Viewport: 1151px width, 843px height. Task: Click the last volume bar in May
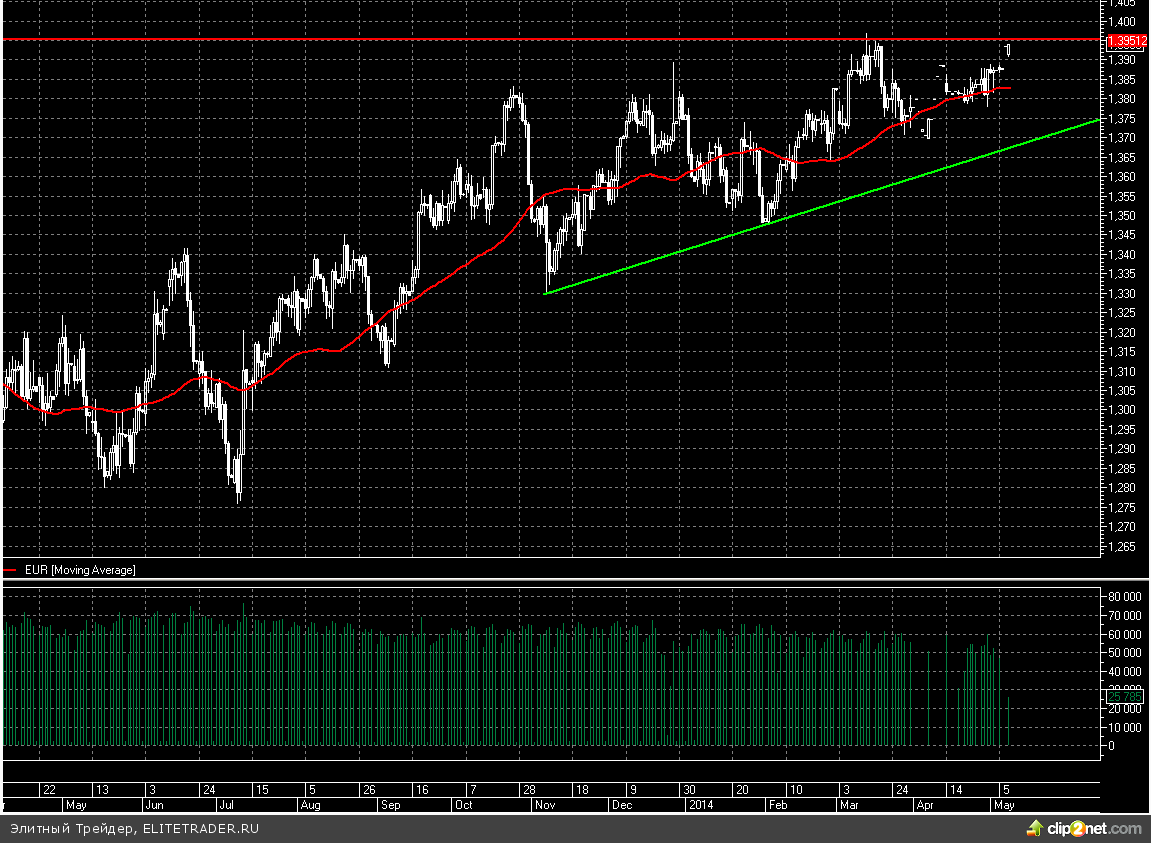point(1009,721)
